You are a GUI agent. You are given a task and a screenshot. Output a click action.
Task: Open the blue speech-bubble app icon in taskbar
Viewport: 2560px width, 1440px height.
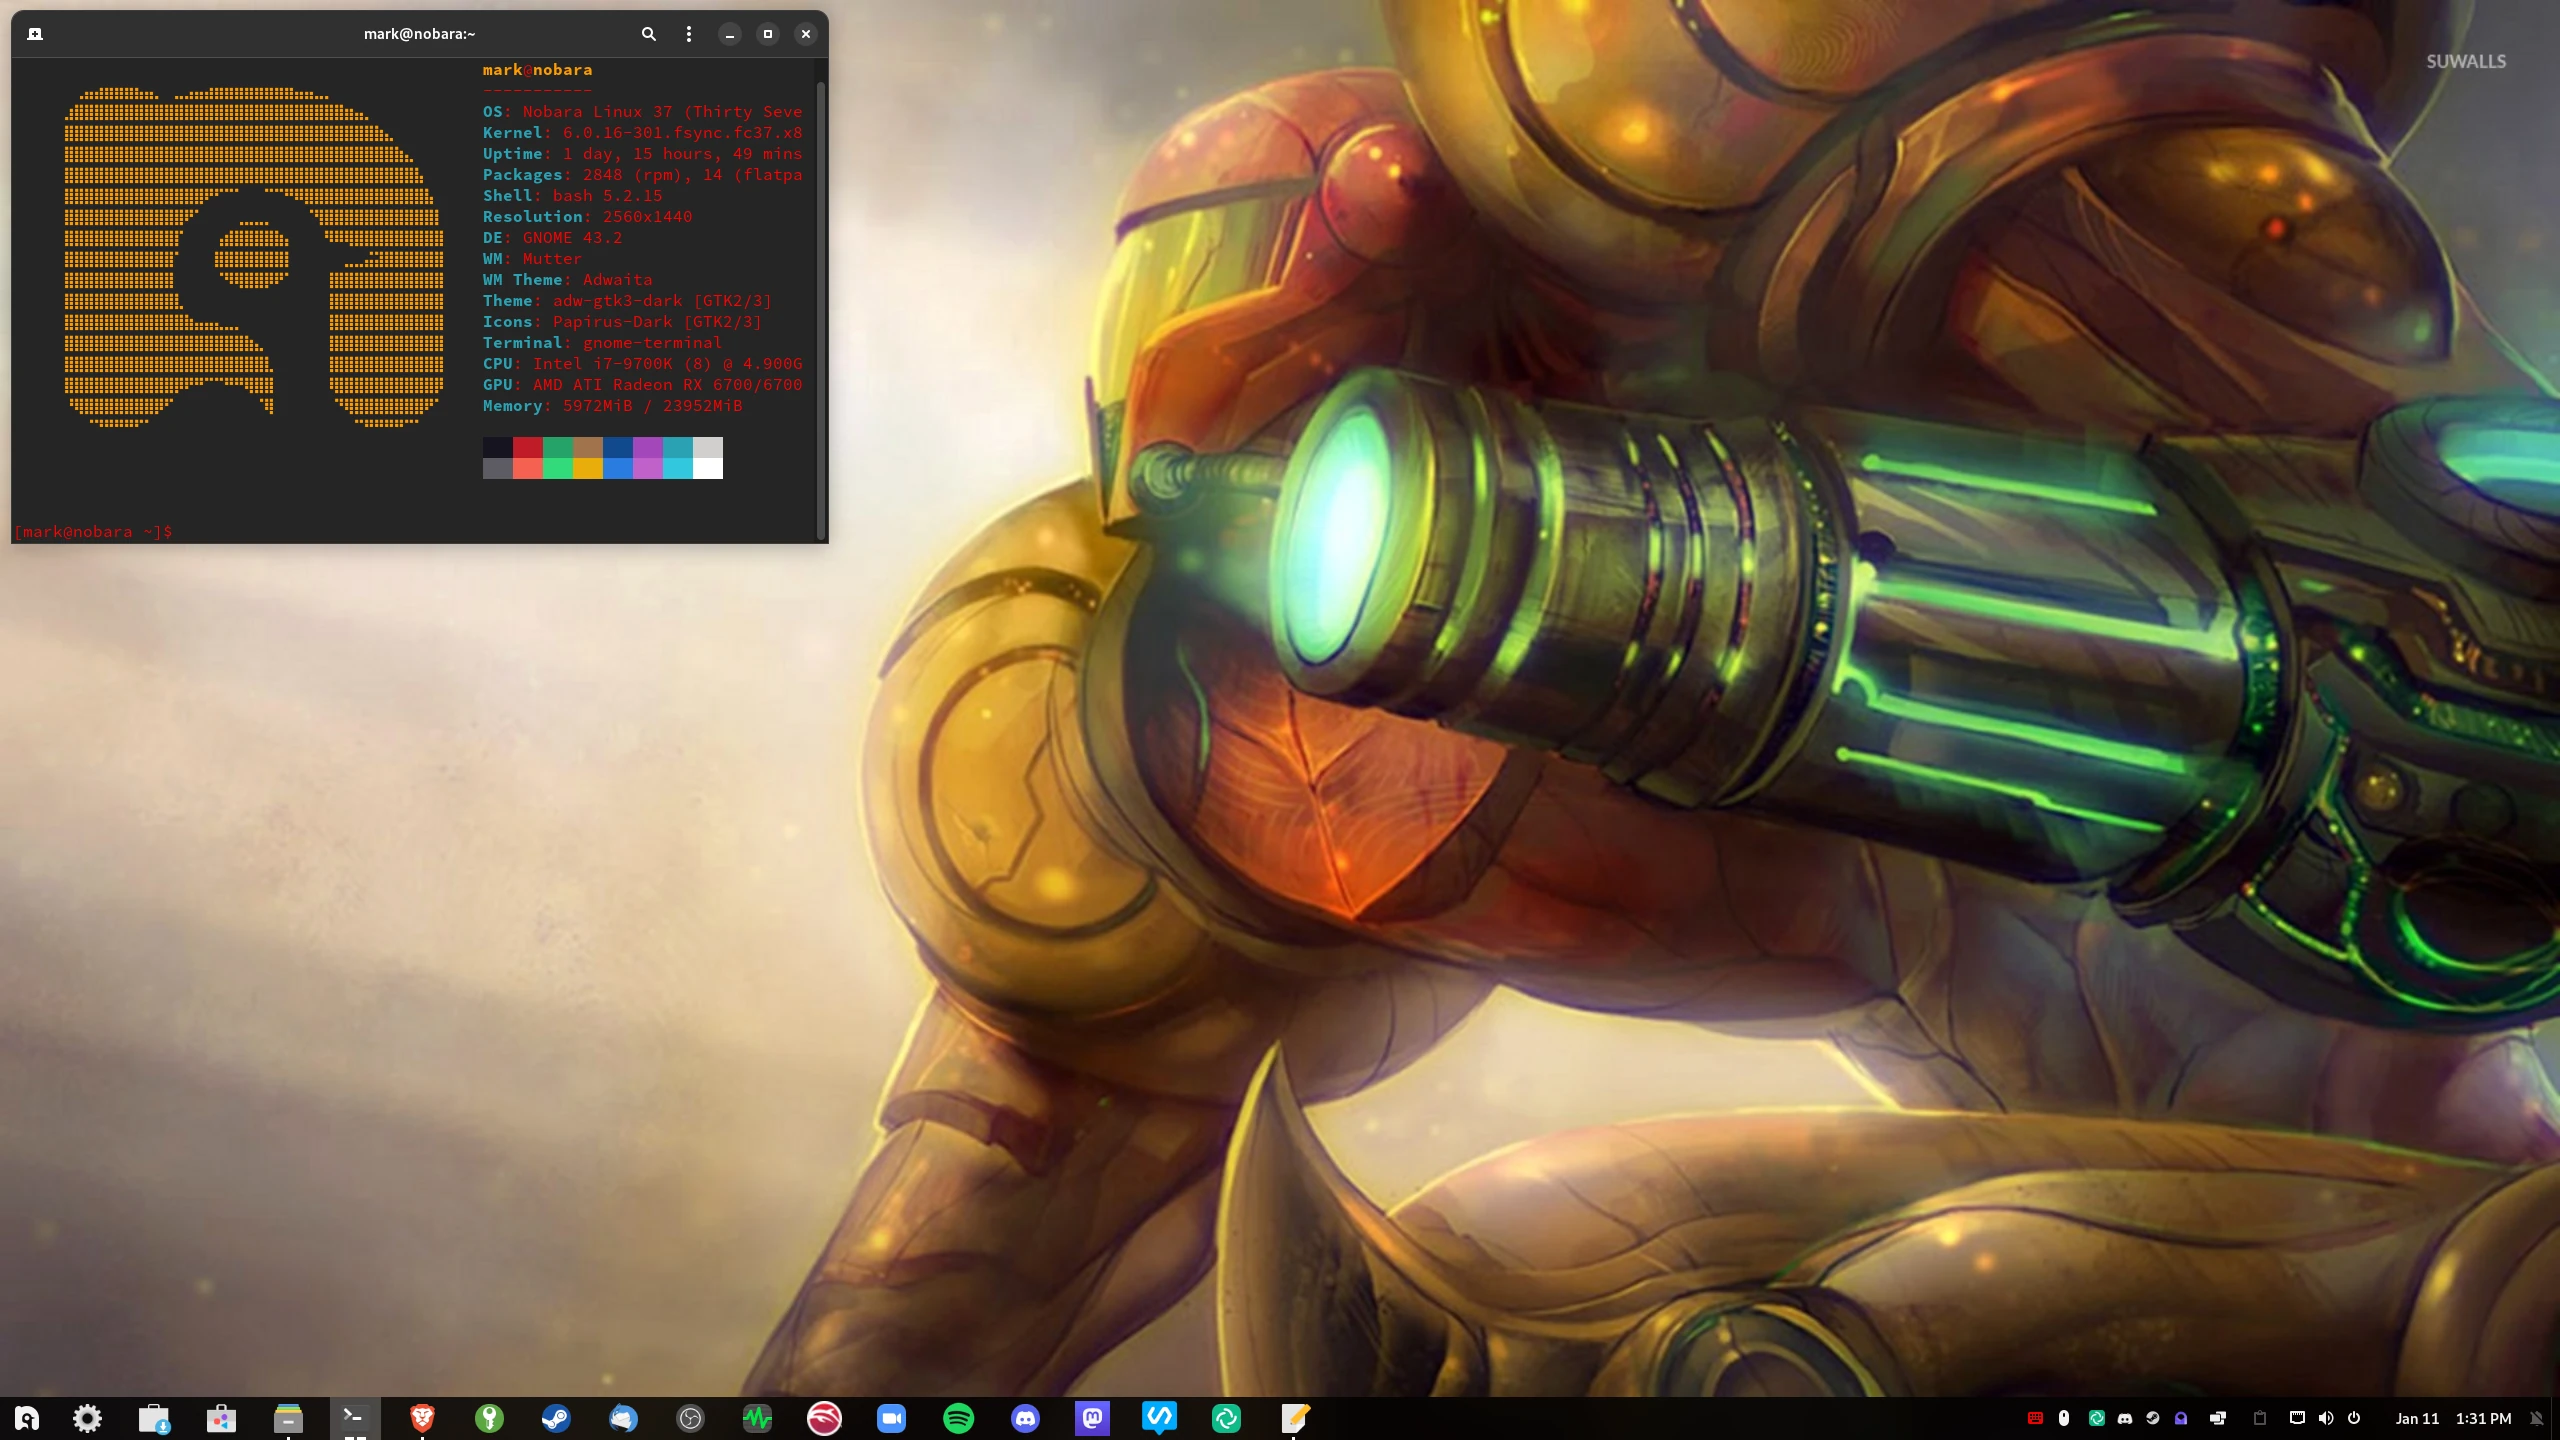tap(1159, 1418)
